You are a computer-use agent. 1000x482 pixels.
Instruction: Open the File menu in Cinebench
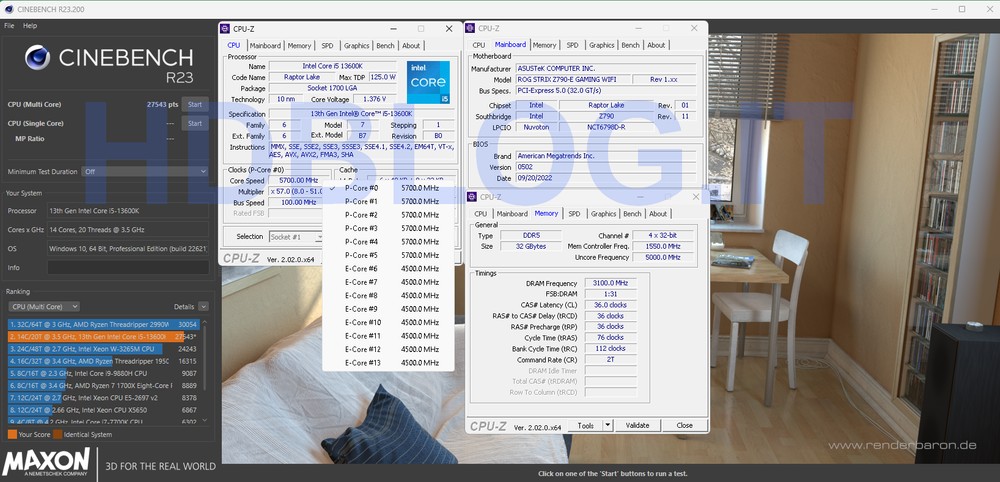(9, 25)
